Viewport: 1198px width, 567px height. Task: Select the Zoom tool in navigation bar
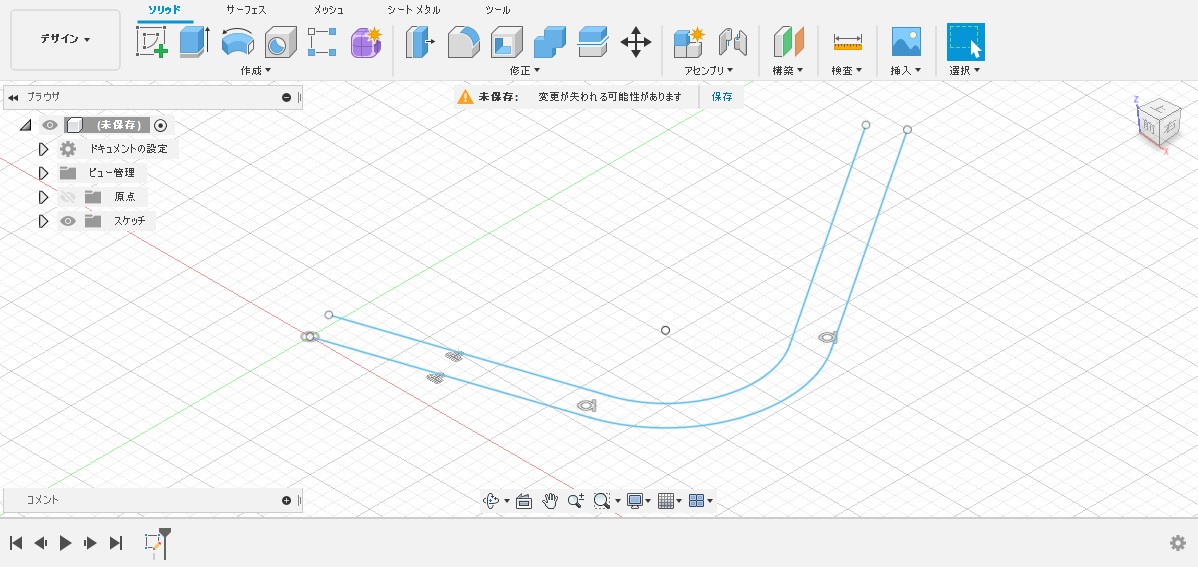[576, 501]
